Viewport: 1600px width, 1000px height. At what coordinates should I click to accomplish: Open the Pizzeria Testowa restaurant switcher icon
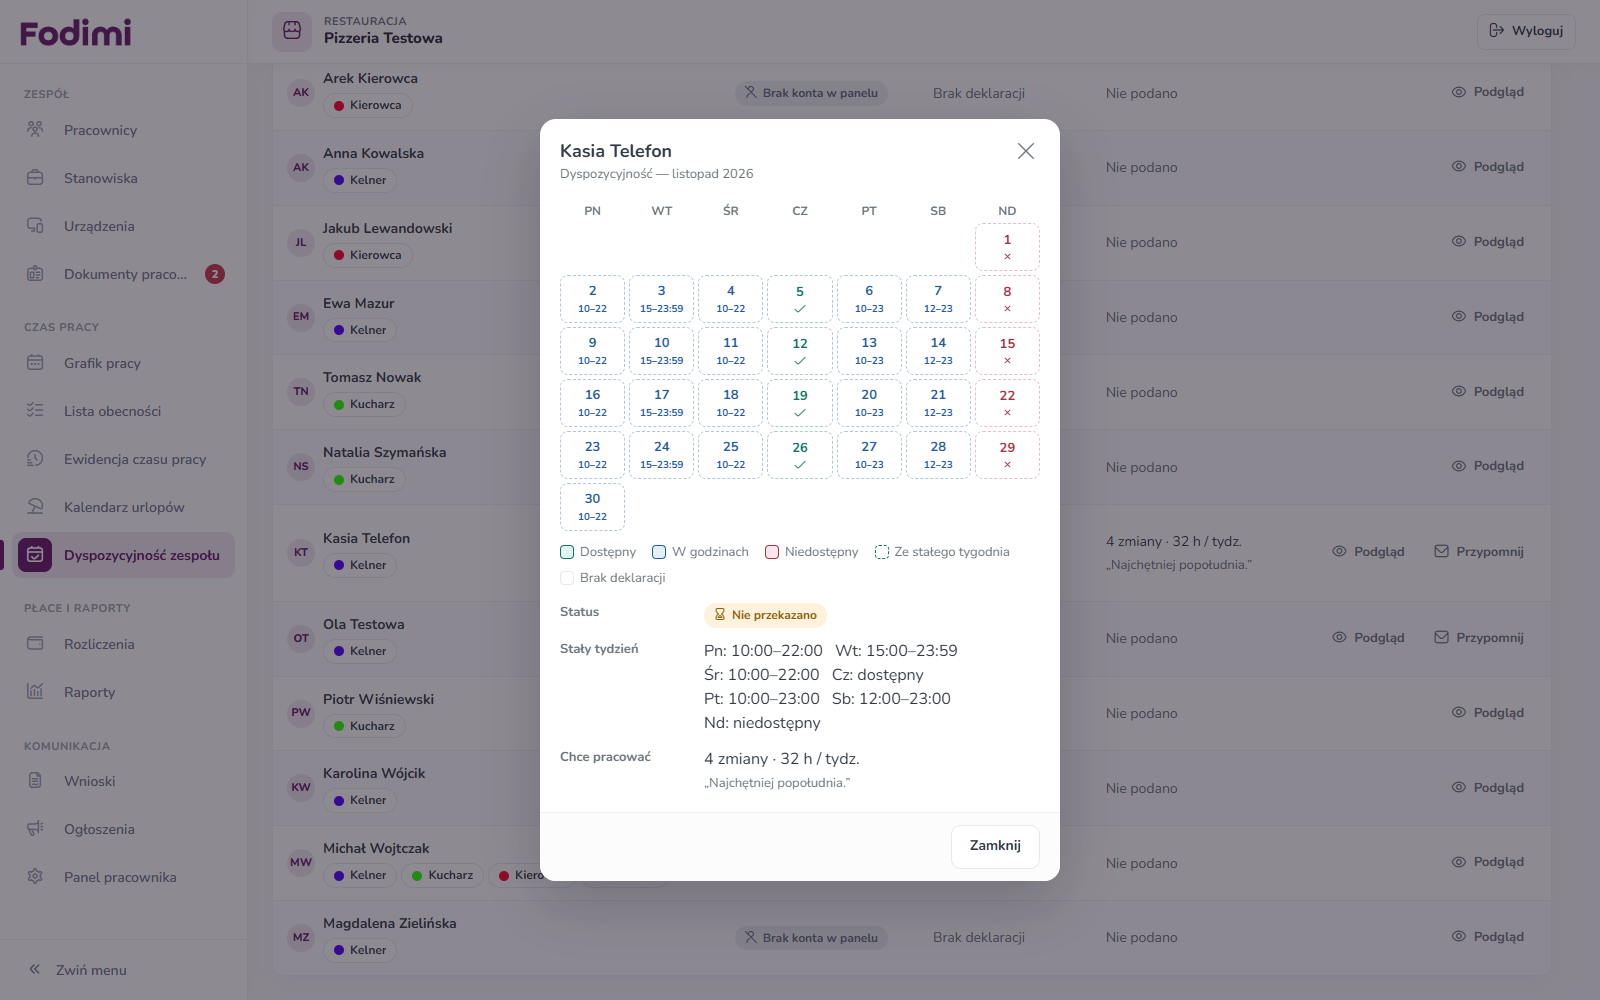tap(292, 31)
